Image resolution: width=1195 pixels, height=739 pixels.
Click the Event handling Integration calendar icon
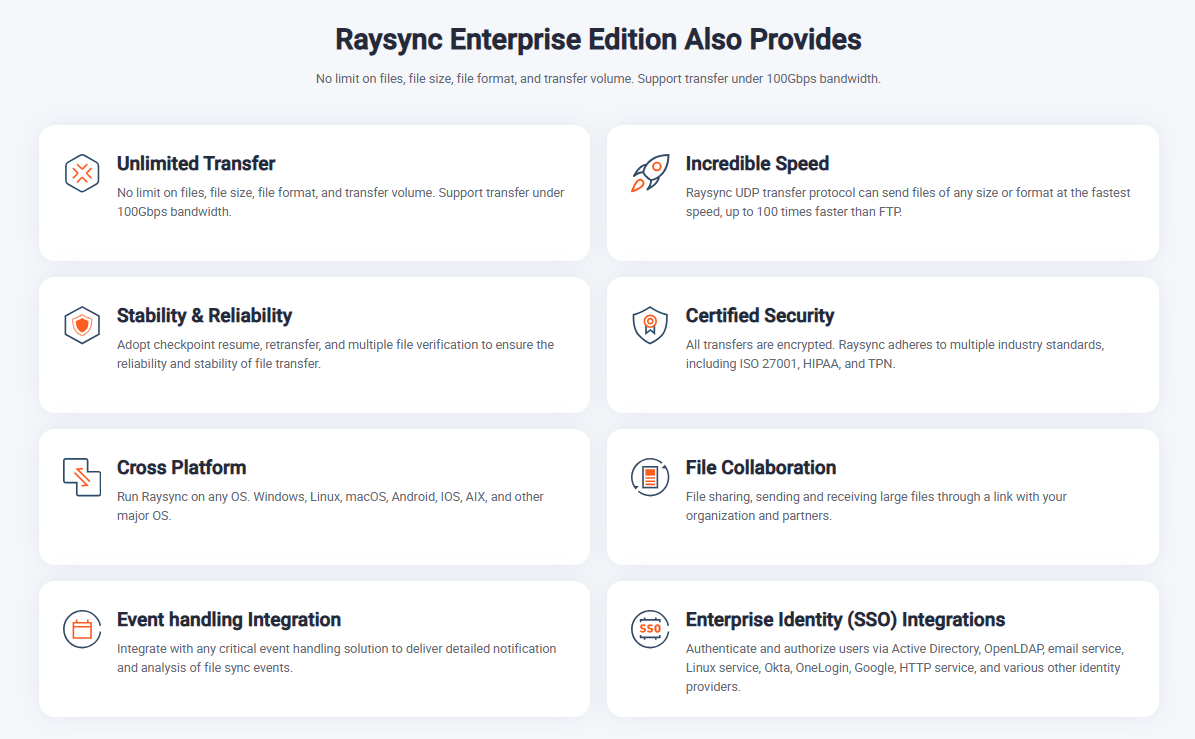pyautogui.click(x=82, y=629)
